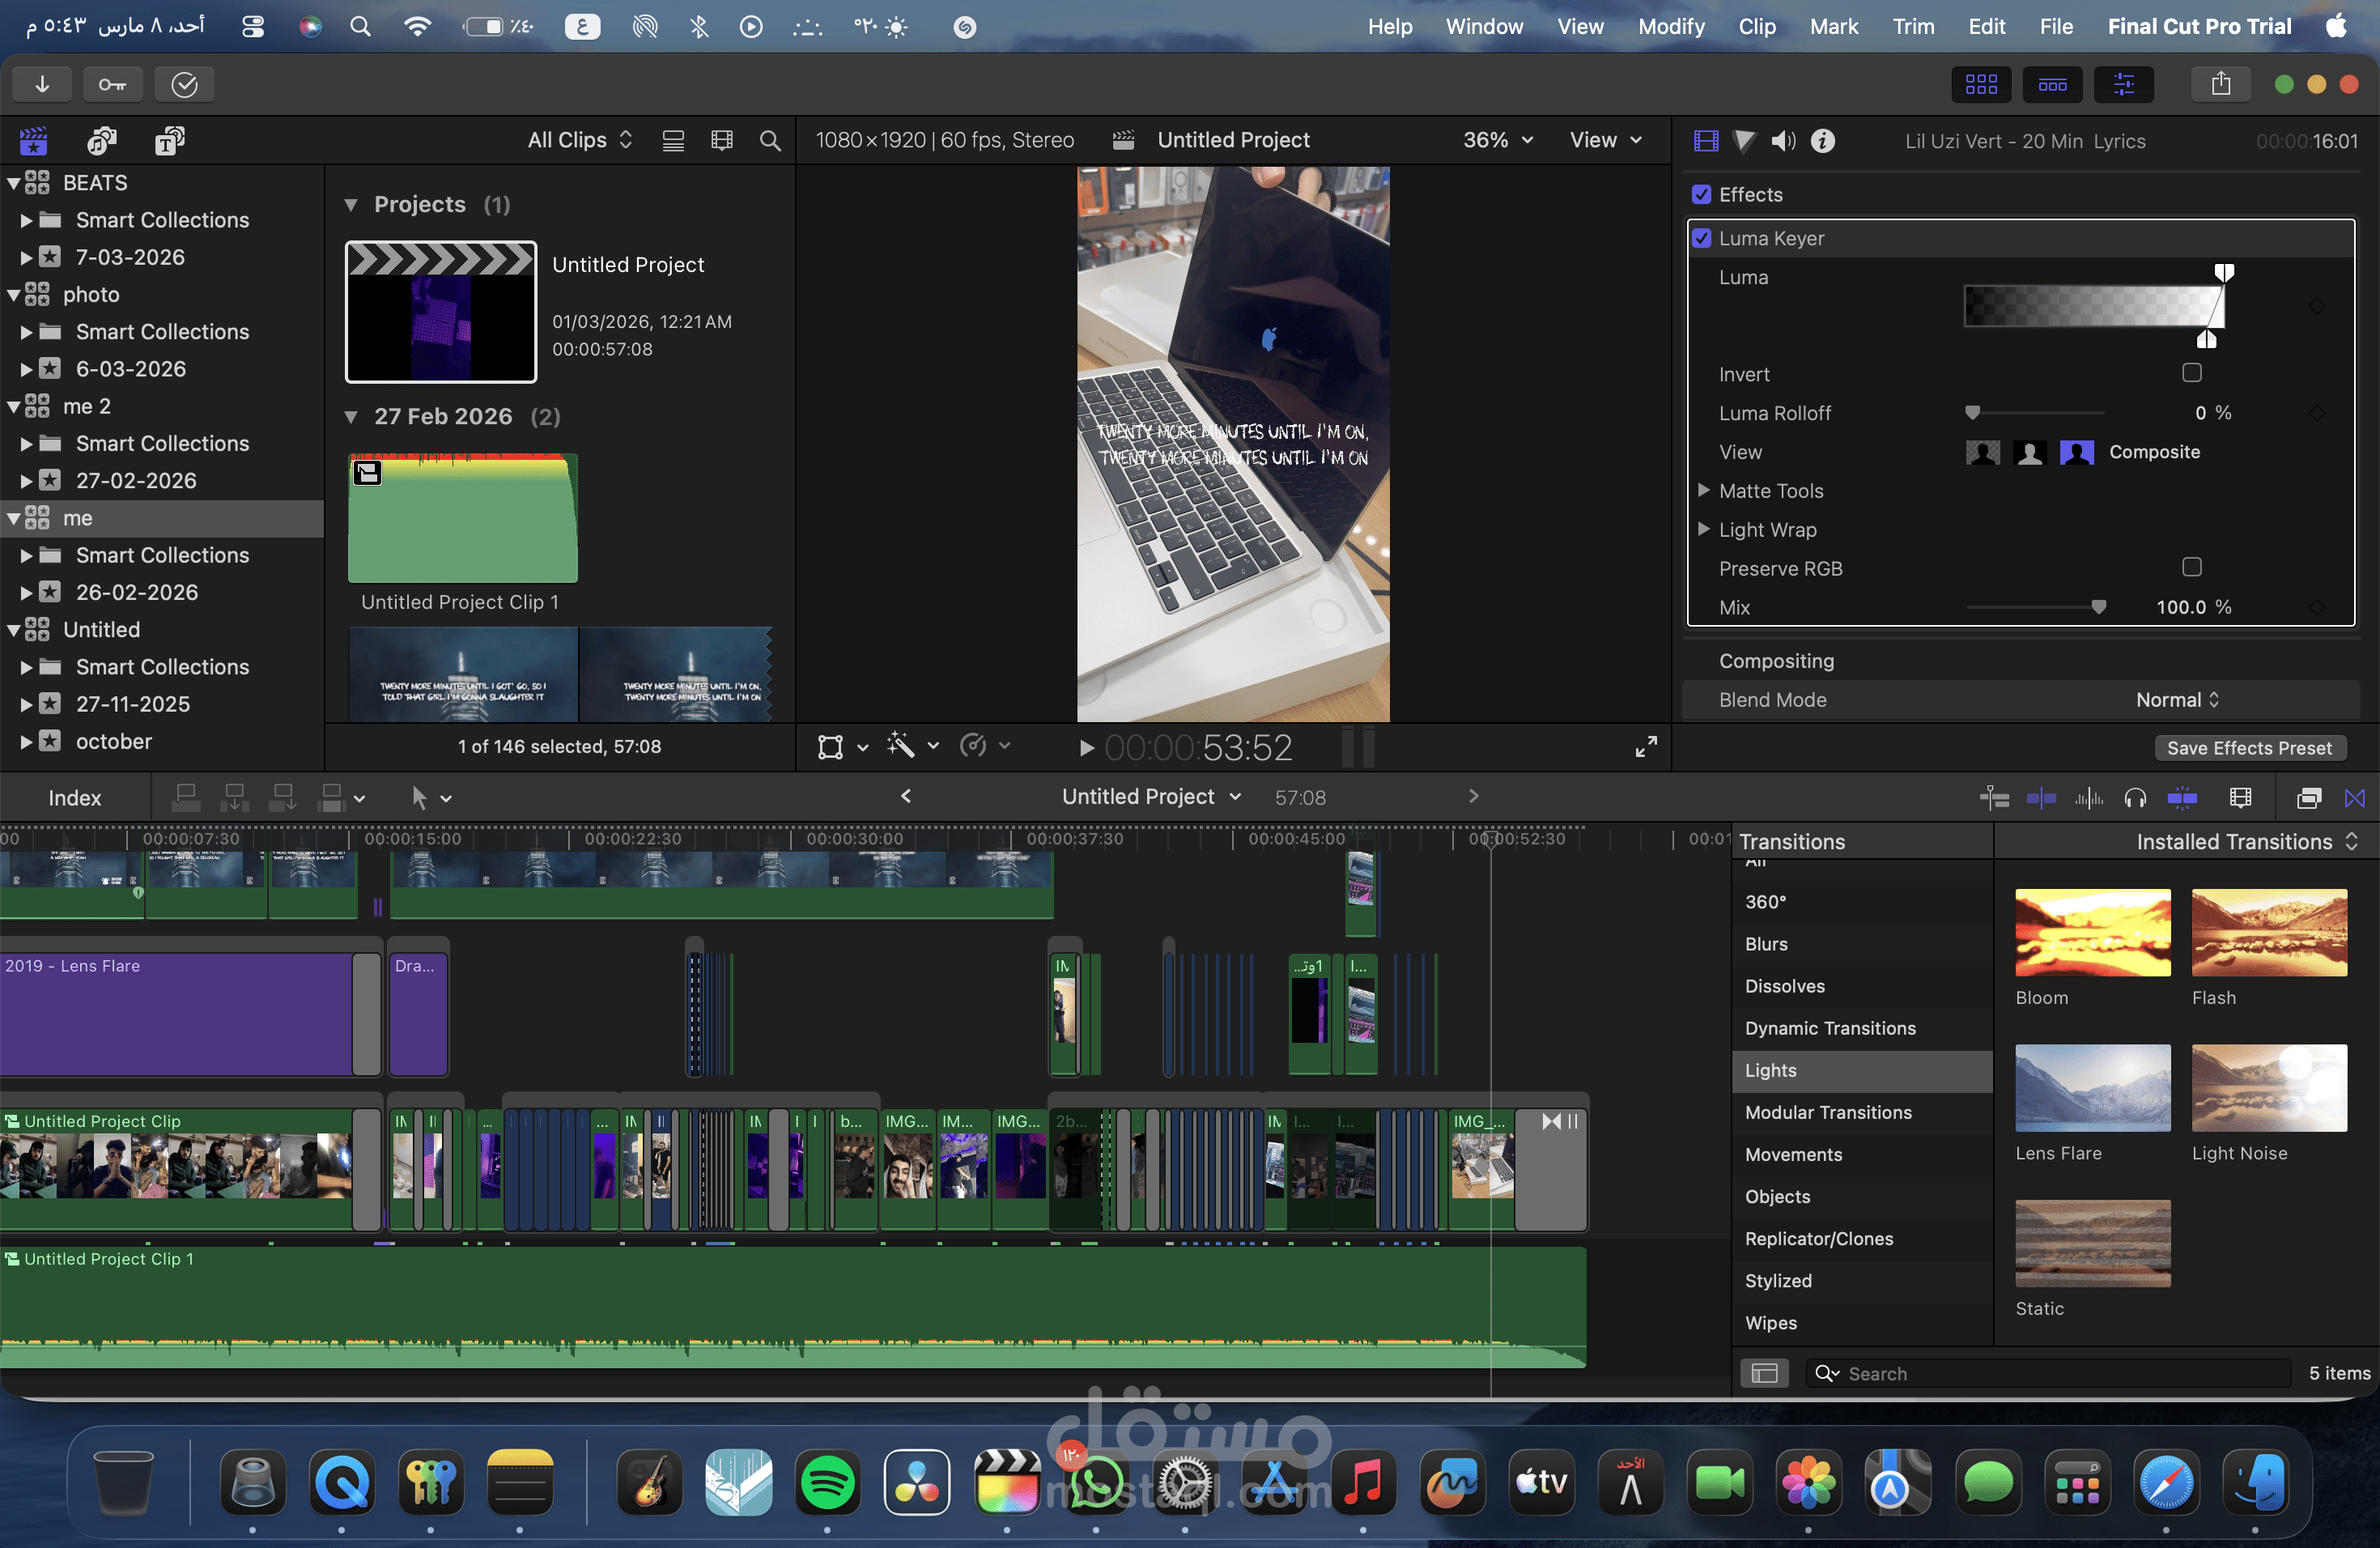Screen dimensions: 2380x1548
Task: Click the Share export icon
Action: (x=2220, y=85)
